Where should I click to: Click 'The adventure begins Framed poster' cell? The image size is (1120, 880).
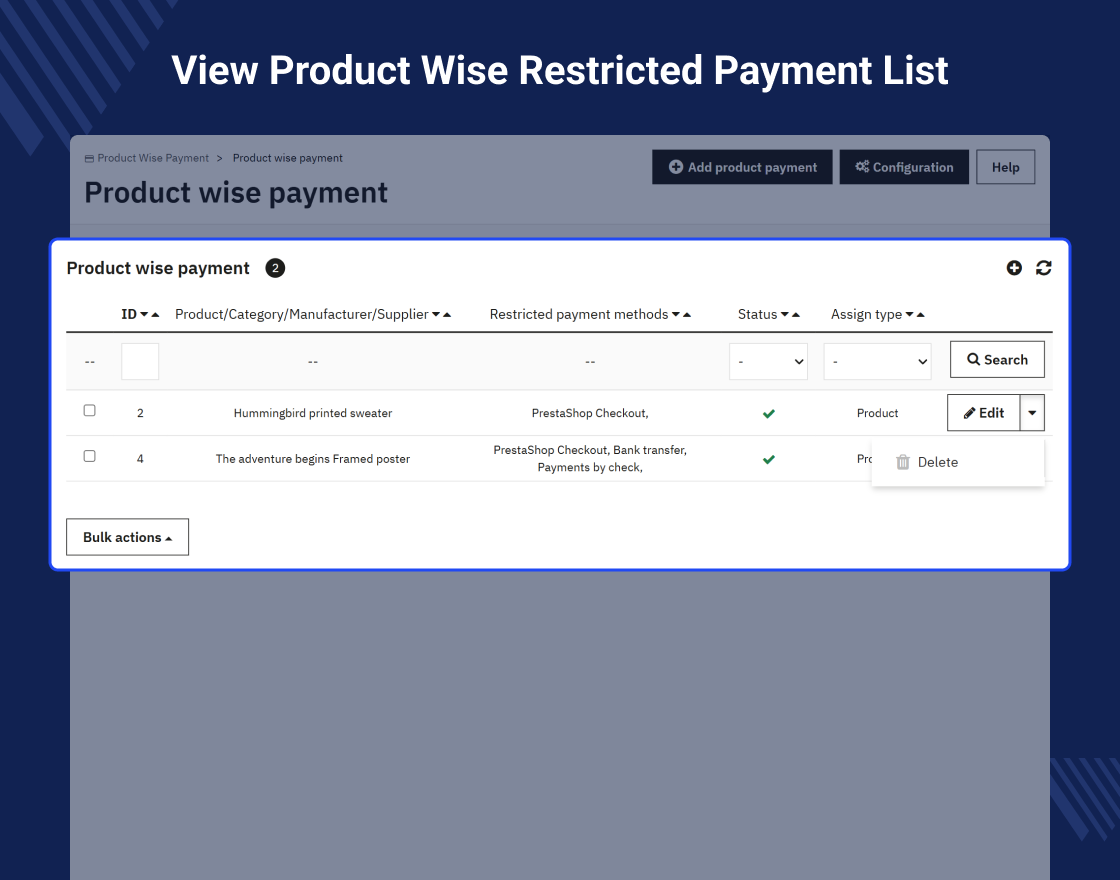click(x=313, y=459)
